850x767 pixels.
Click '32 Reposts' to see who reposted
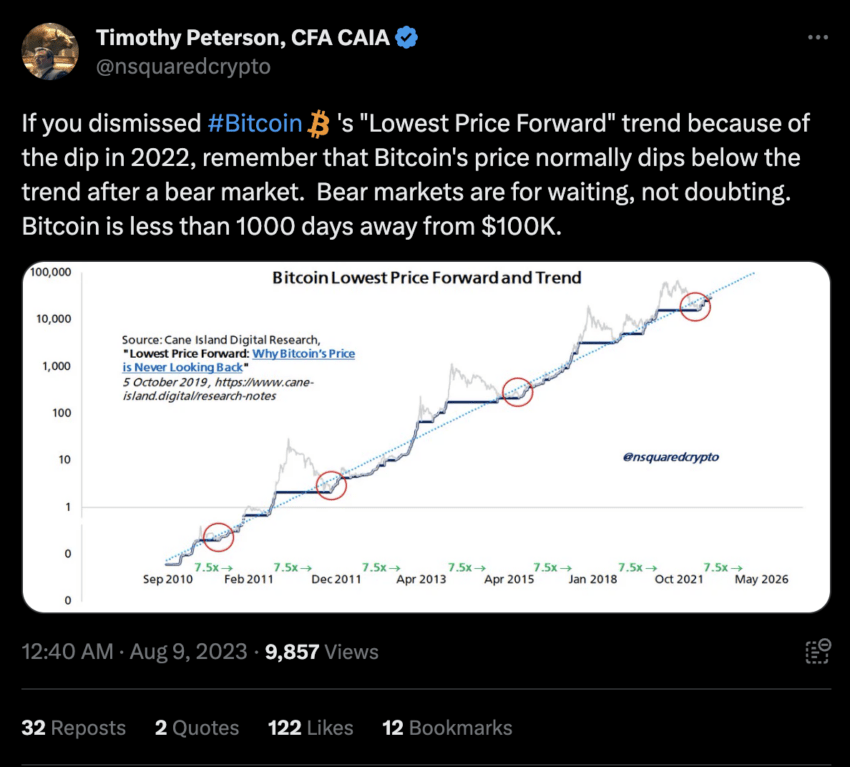point(74,727)
